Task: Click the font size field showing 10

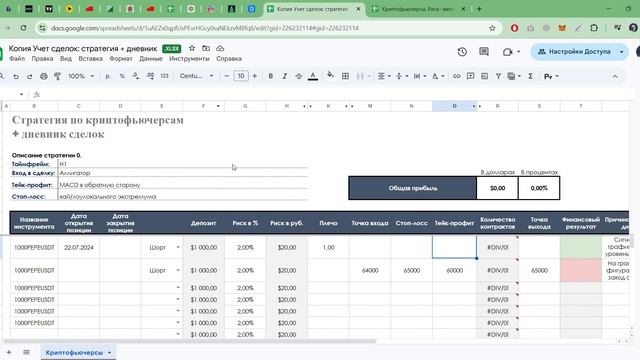Action: [241, 76]
